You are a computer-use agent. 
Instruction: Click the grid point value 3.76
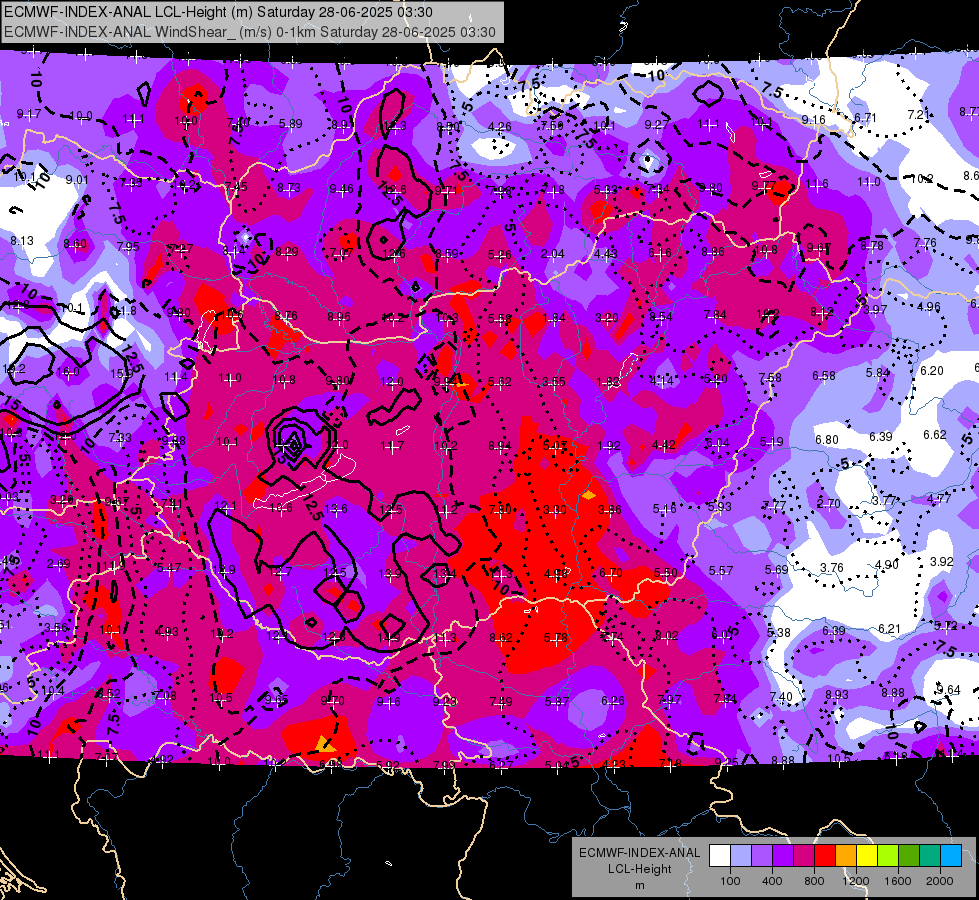tap(832, 568)
